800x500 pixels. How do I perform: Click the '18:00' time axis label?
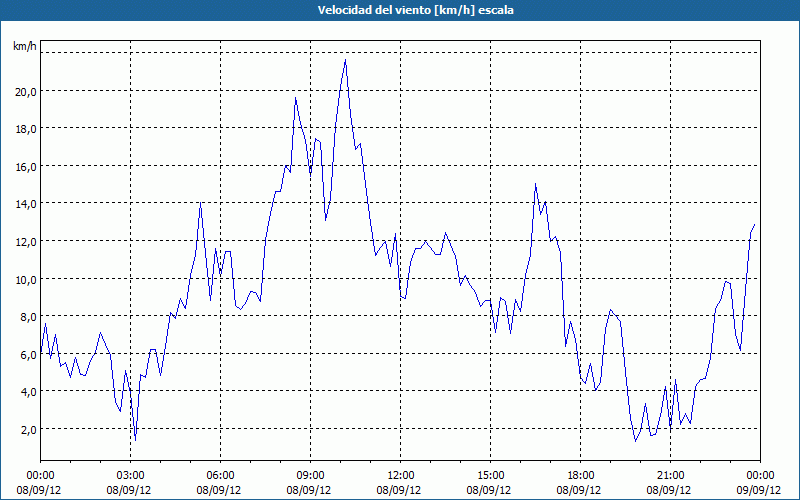(581, 476)
